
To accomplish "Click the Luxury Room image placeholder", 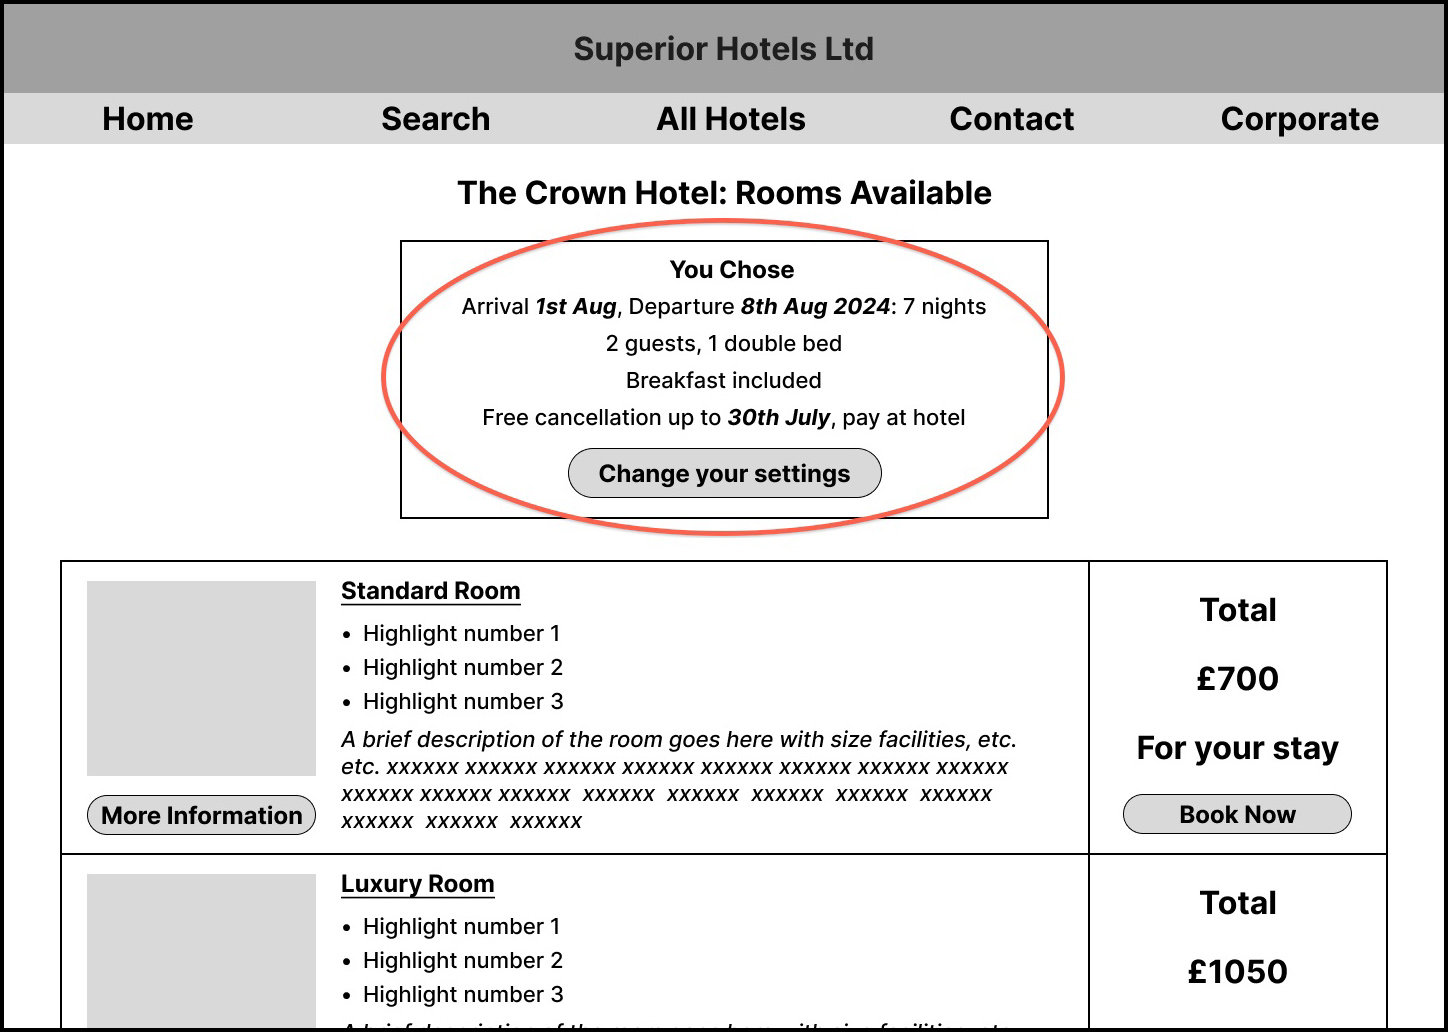I will pos(201,951).
